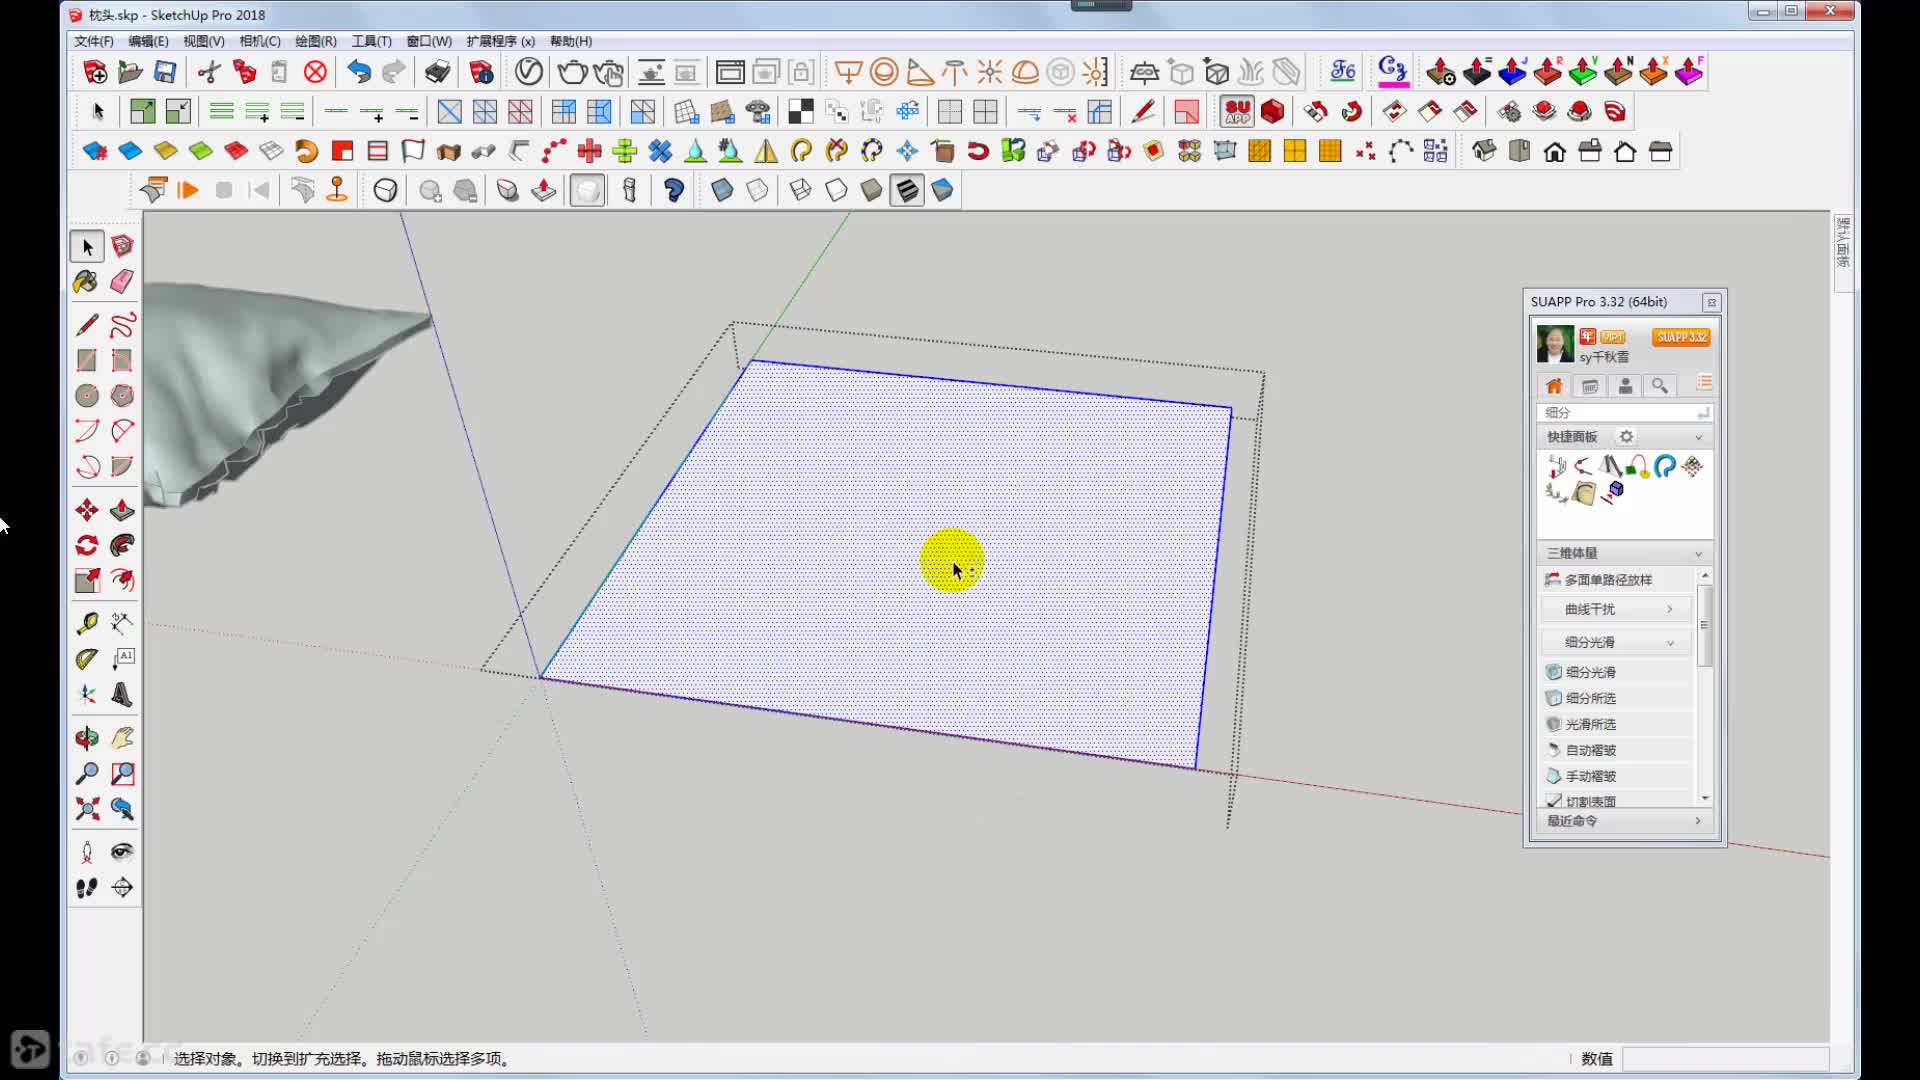Click the orange SUAPP 3.32 button
1920x1080 pixels.
click(x=1681, y=337)
